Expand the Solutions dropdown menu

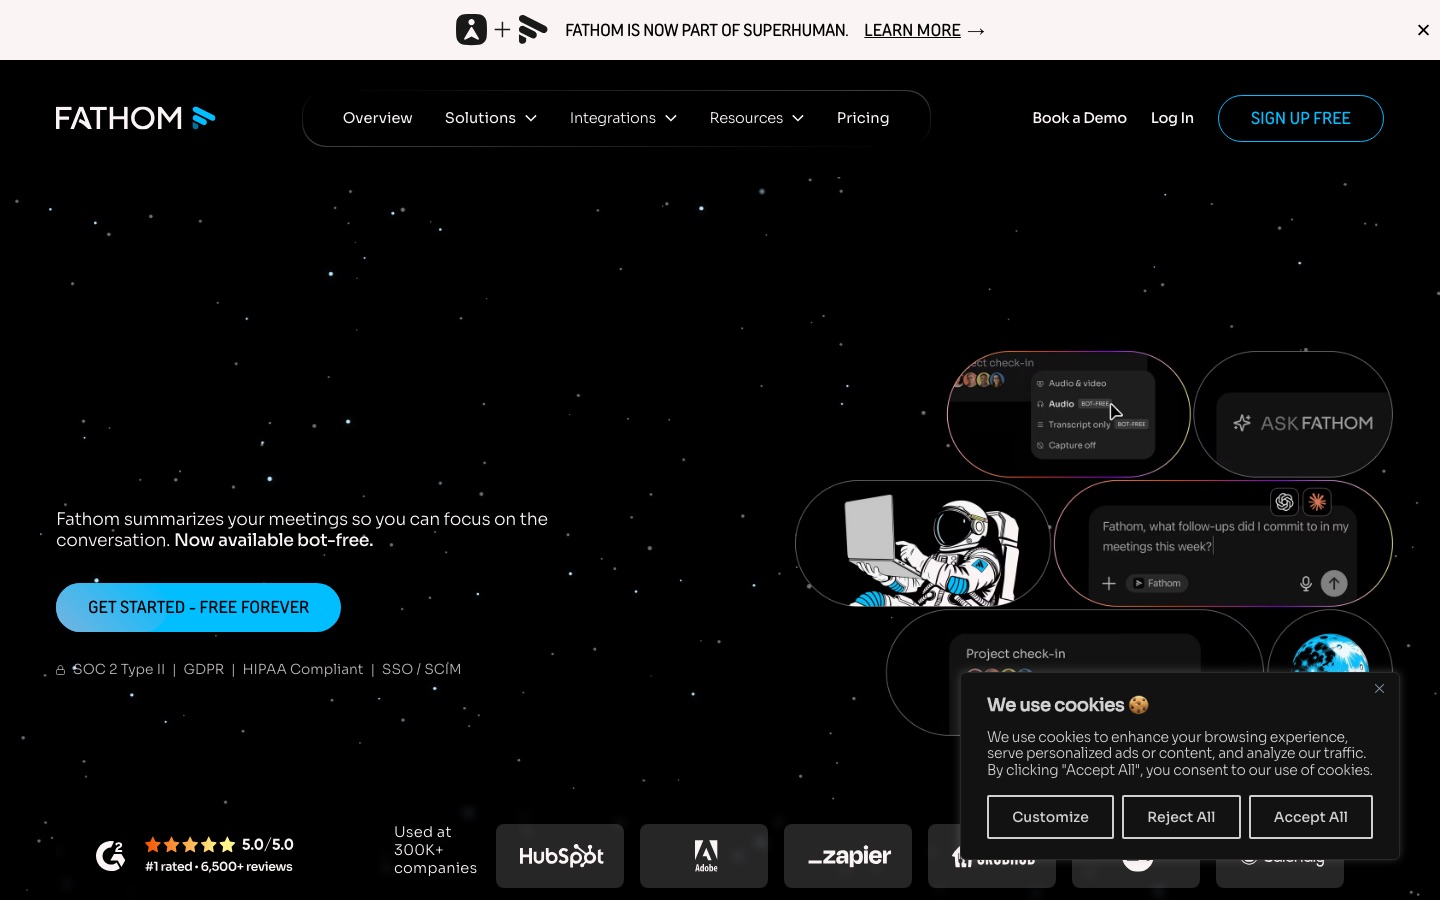coord(491,118)
